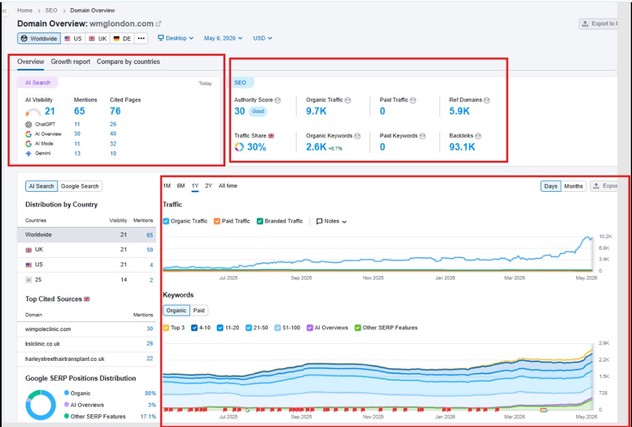Toggle the Paid Traffic checkbox
This screenshot has width=632, height=427.
217,221
